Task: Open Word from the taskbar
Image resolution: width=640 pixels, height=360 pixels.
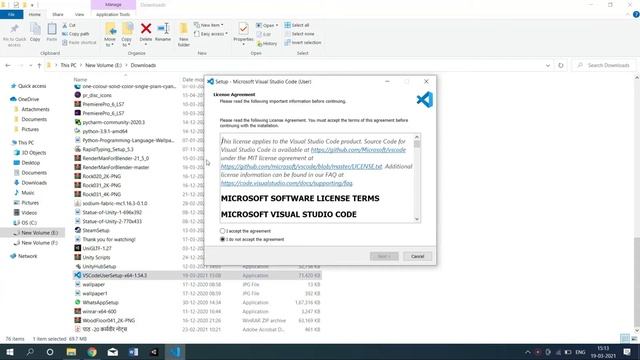Action: (133, 352)
